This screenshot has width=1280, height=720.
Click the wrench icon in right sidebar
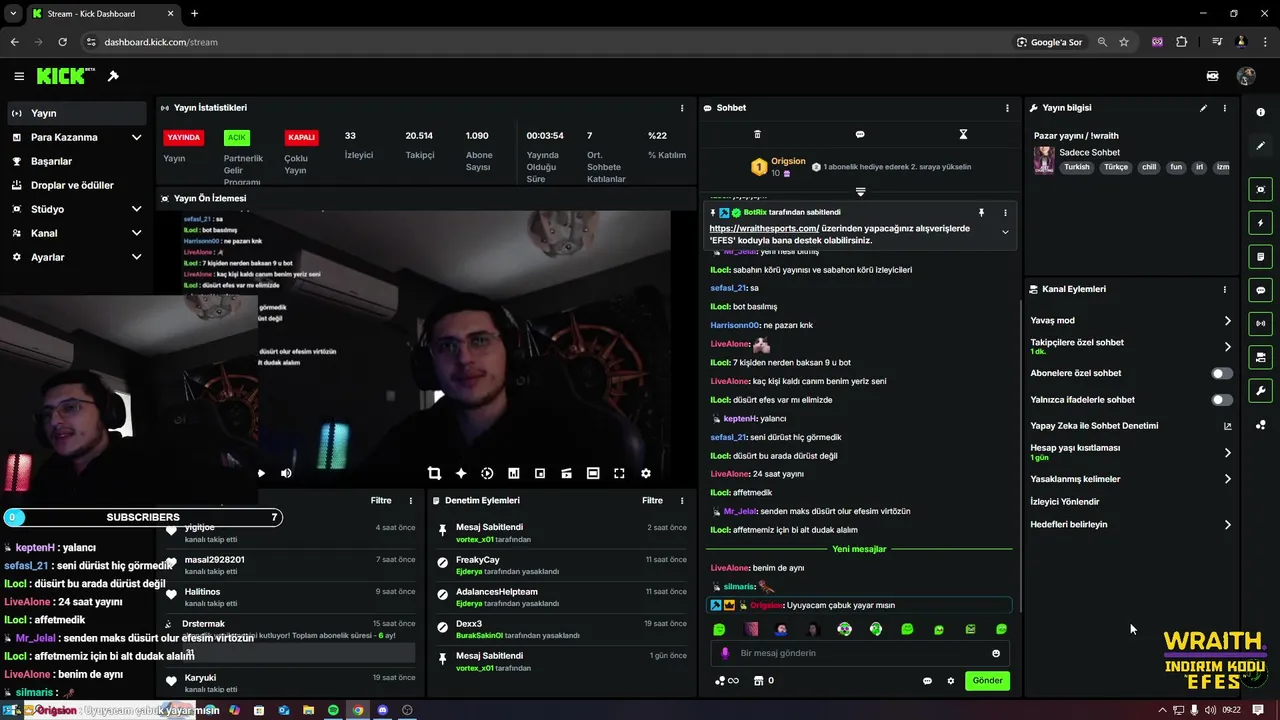click(1261, 391)
